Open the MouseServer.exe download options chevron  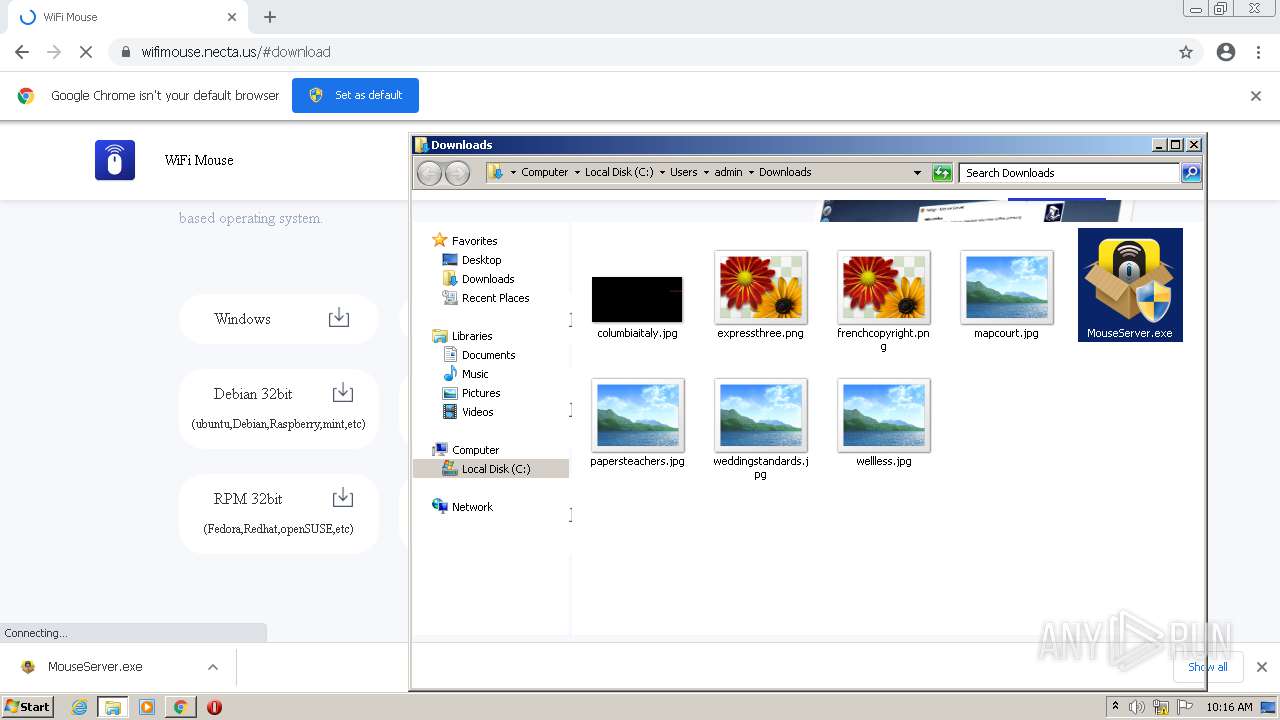pos(212,667)
